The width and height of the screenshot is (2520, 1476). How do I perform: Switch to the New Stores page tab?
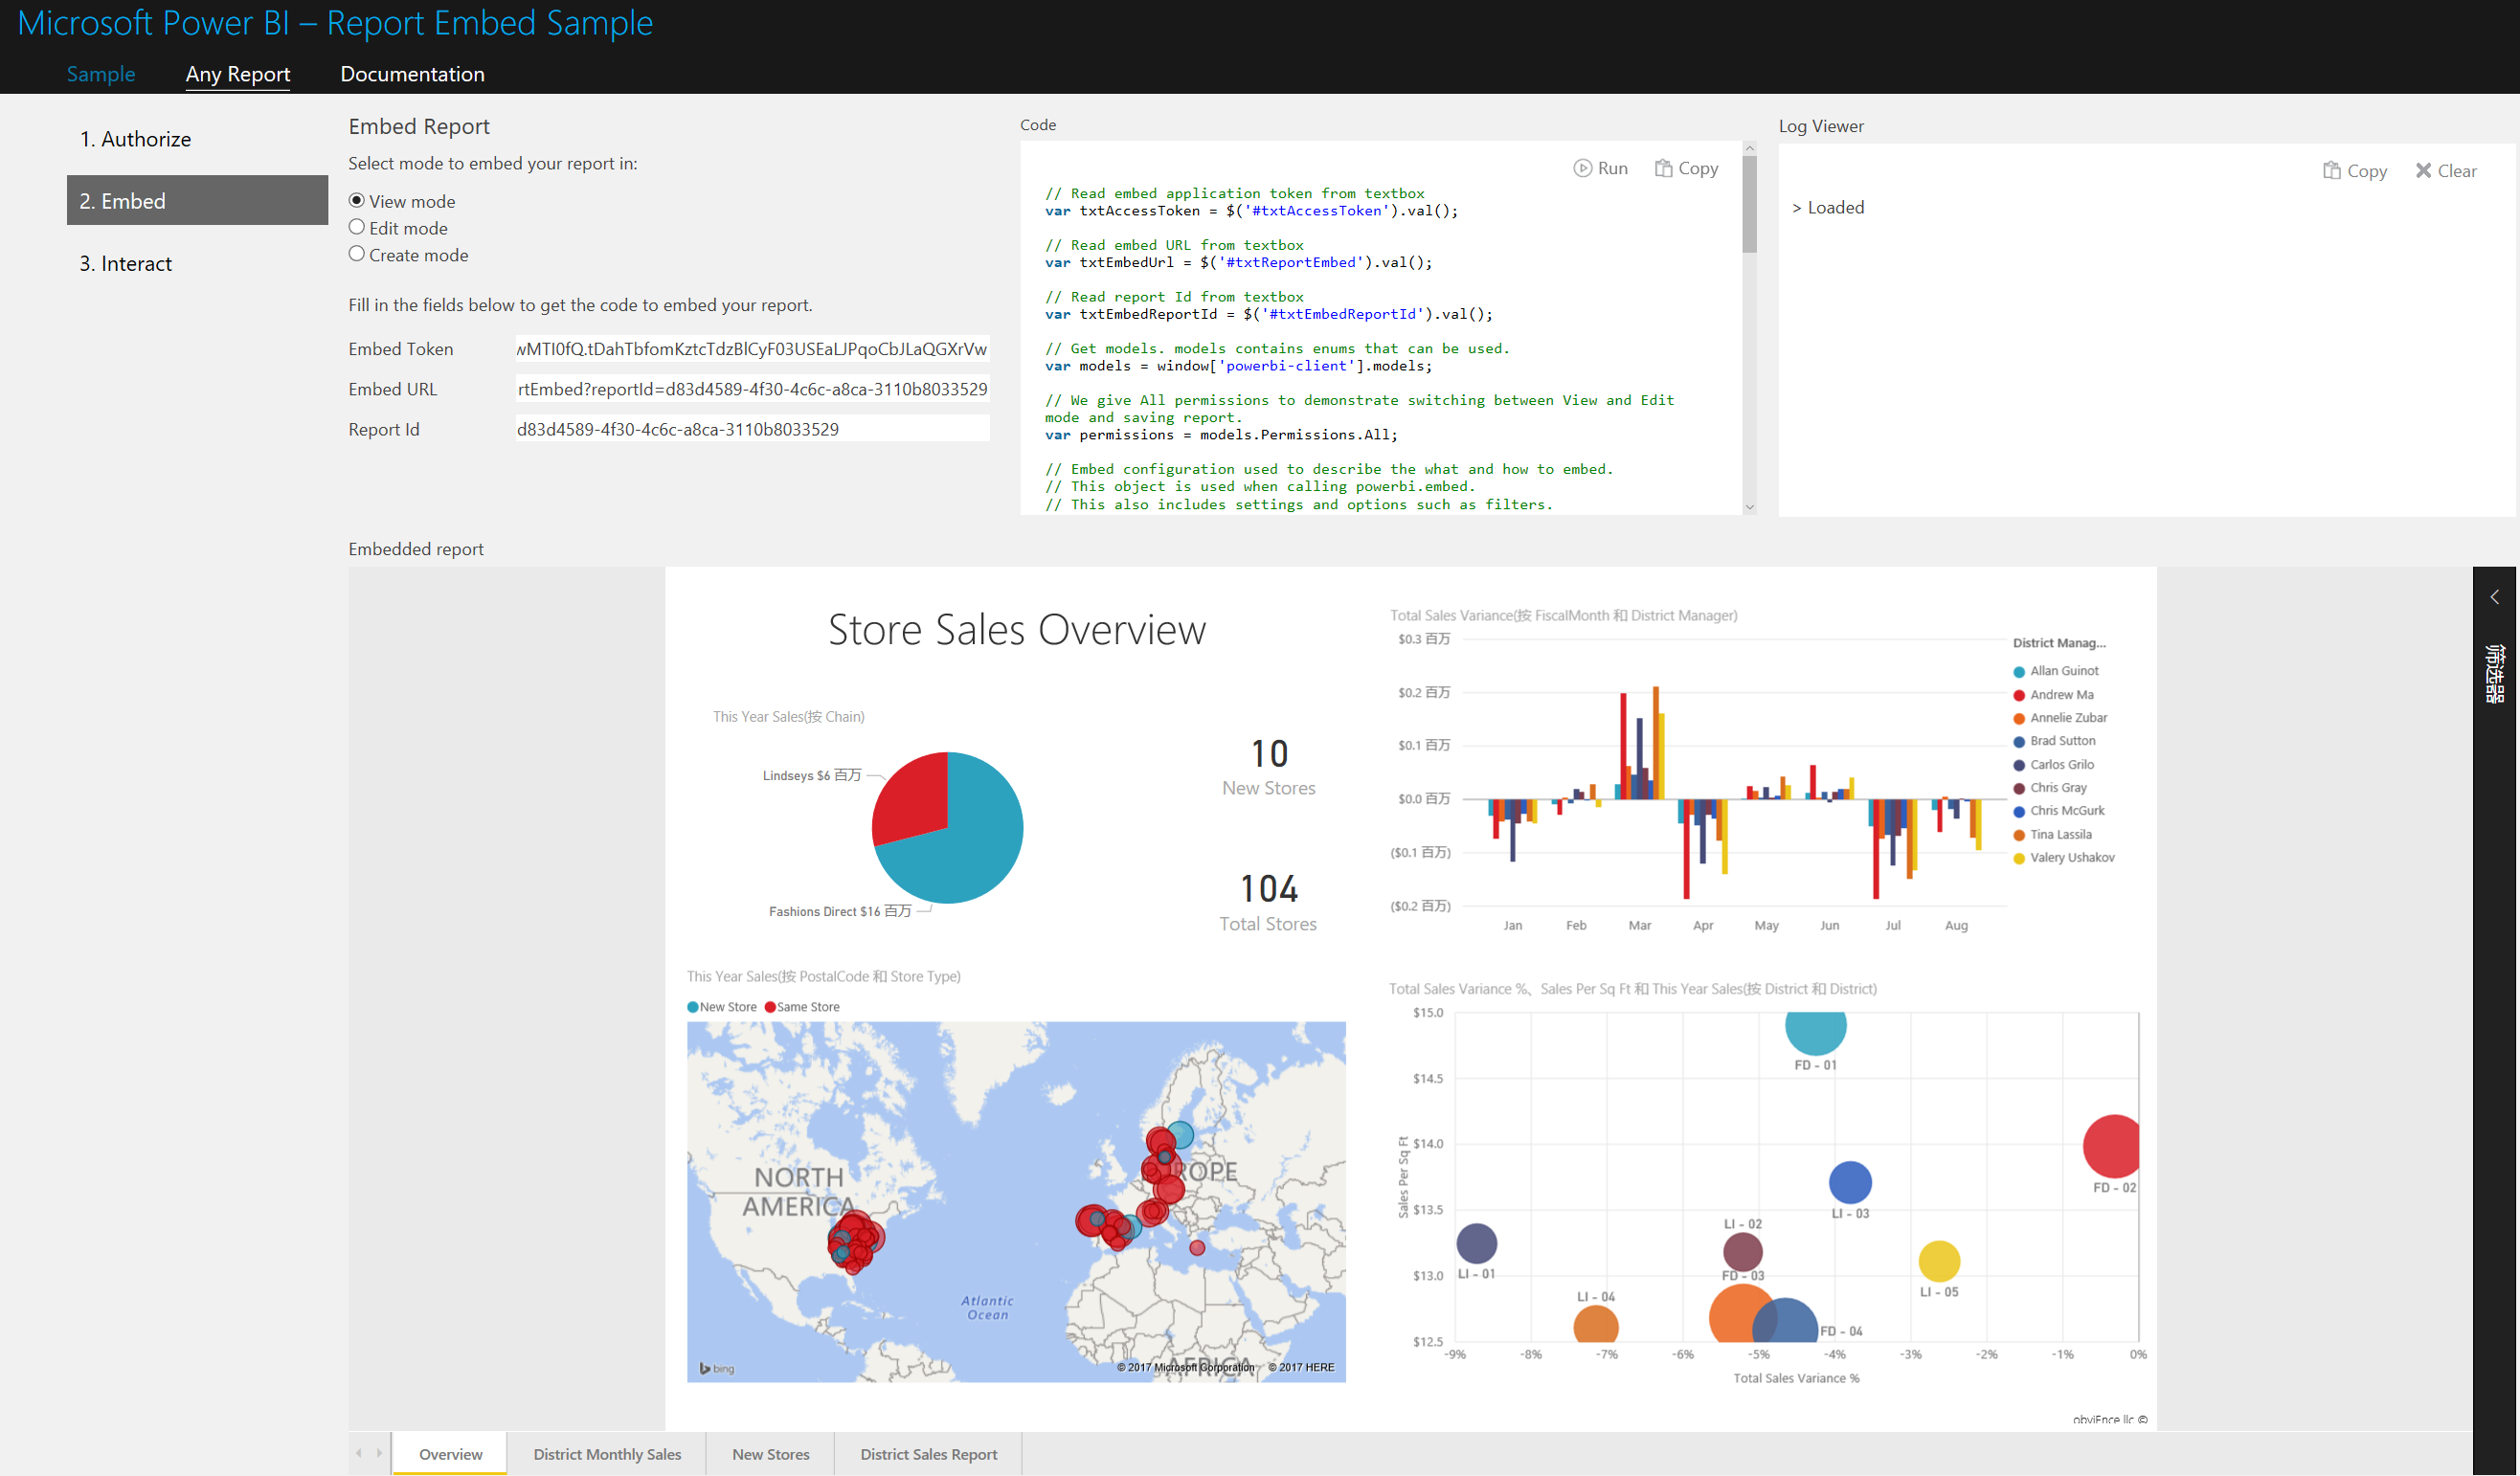pyautogui.click(x=770, y=1454)
